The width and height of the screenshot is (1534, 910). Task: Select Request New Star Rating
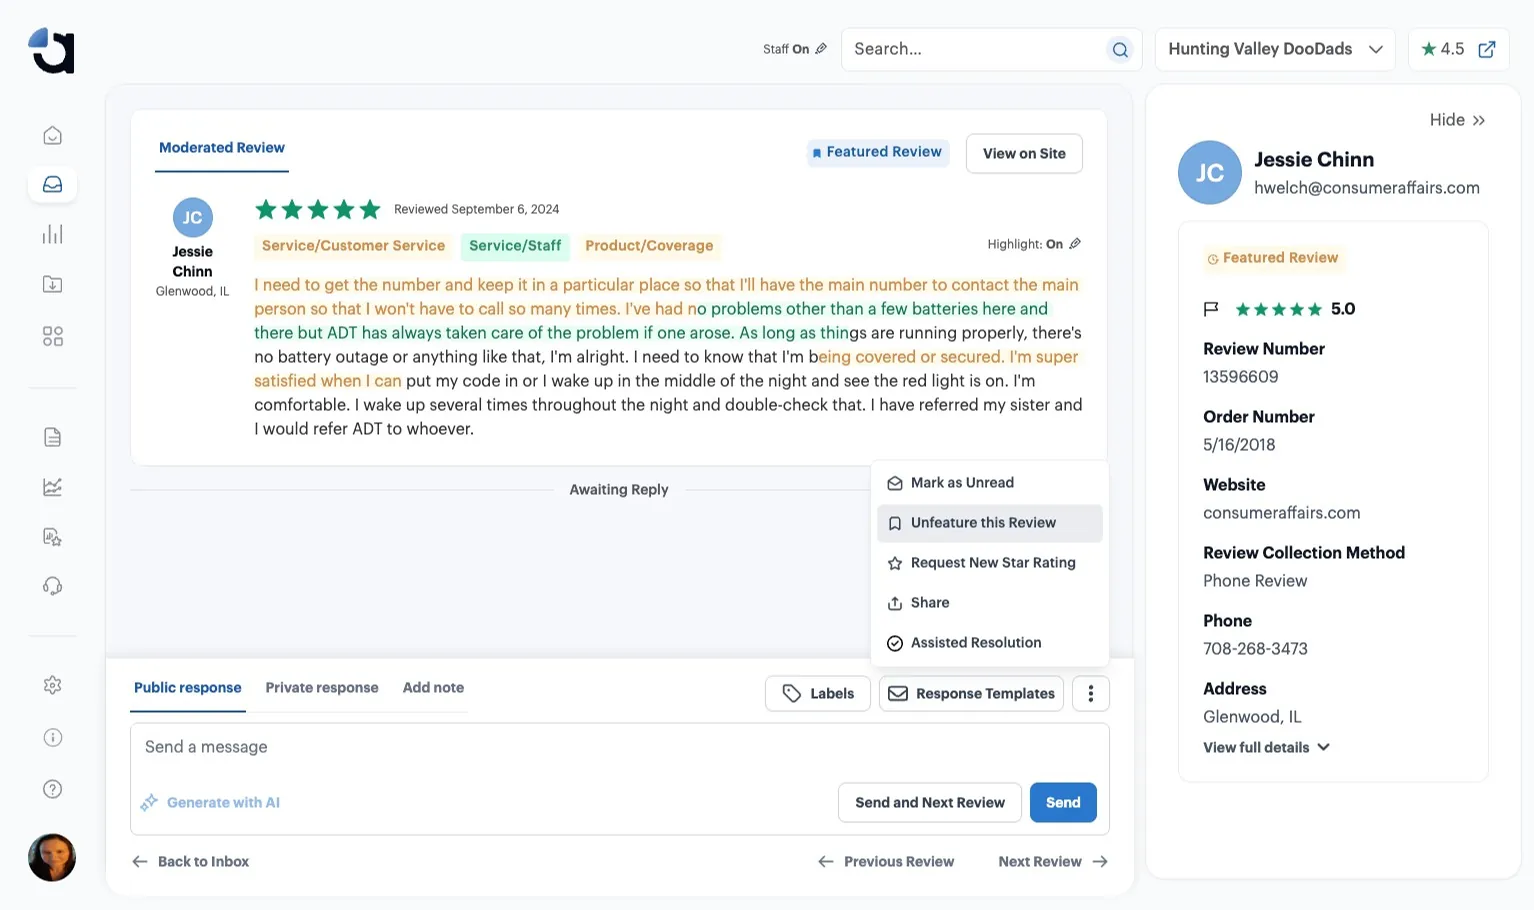pyautogui.click(x=990, y=563)
